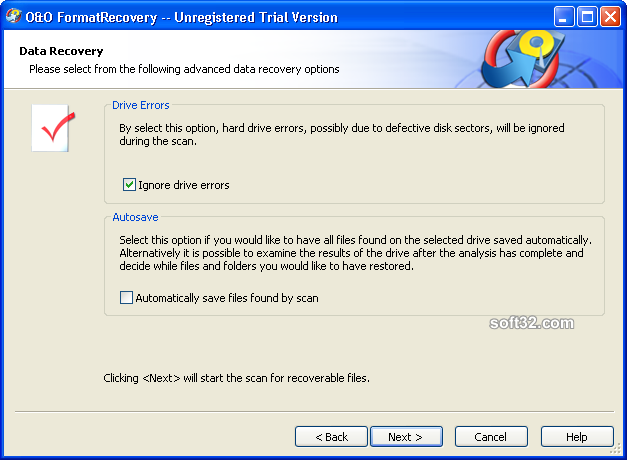Cancel the data recovery wizard
The width and height of the screenshot is (627, 460).
tap(491, 436)
